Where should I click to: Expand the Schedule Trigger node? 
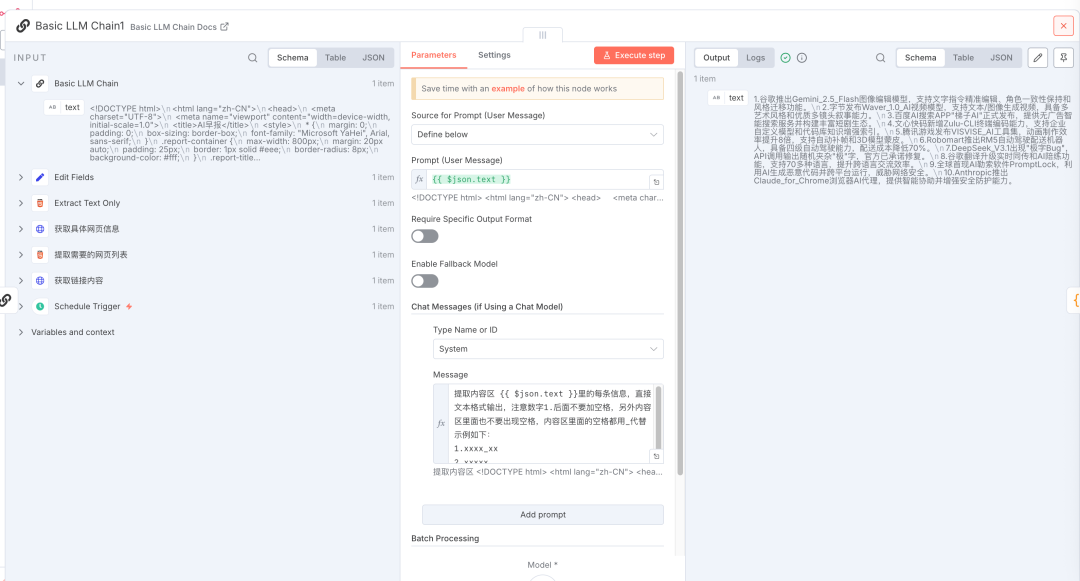21,306
